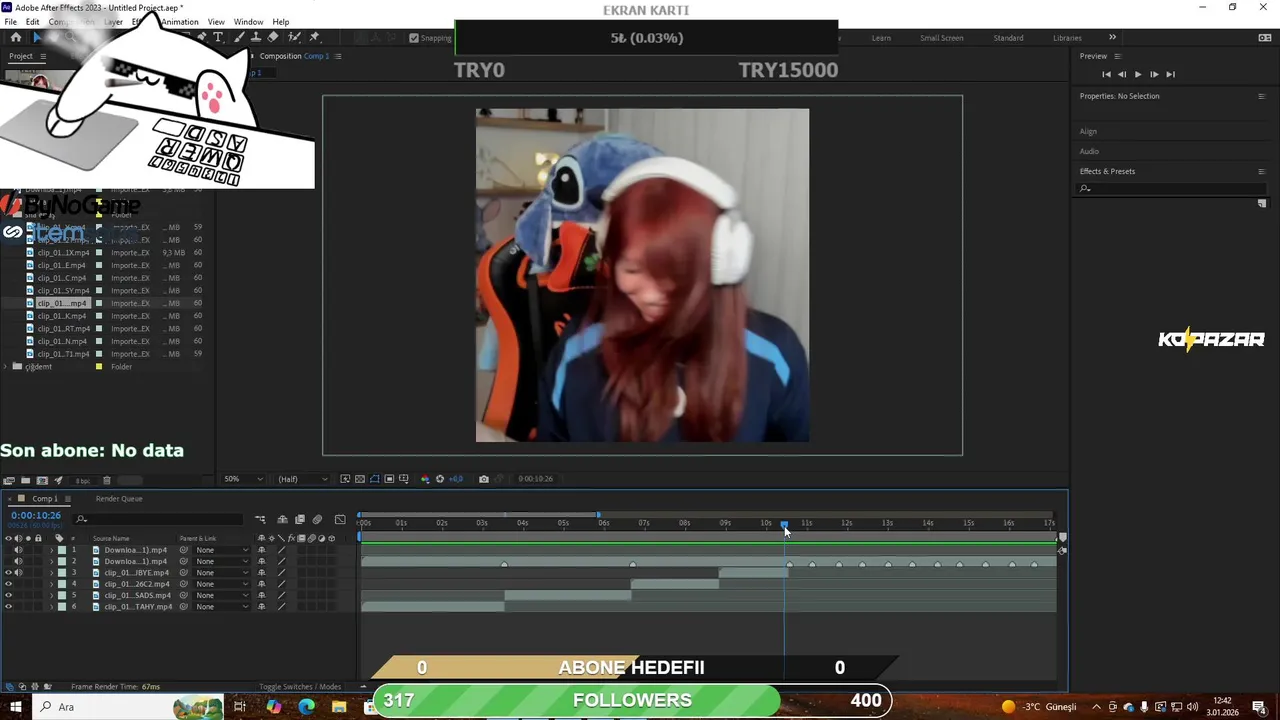Select the Roto Brush tool
This screenshot has height=720, width=1280.
tap(295, 37)
